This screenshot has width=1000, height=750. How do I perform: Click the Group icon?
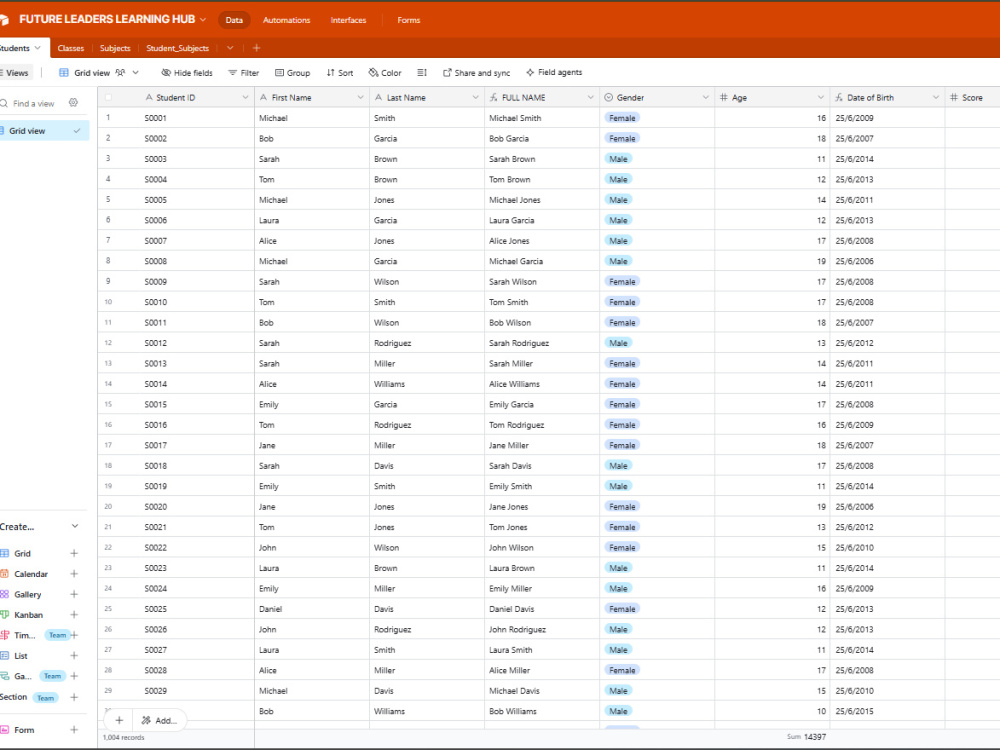[x=279, y=73]
